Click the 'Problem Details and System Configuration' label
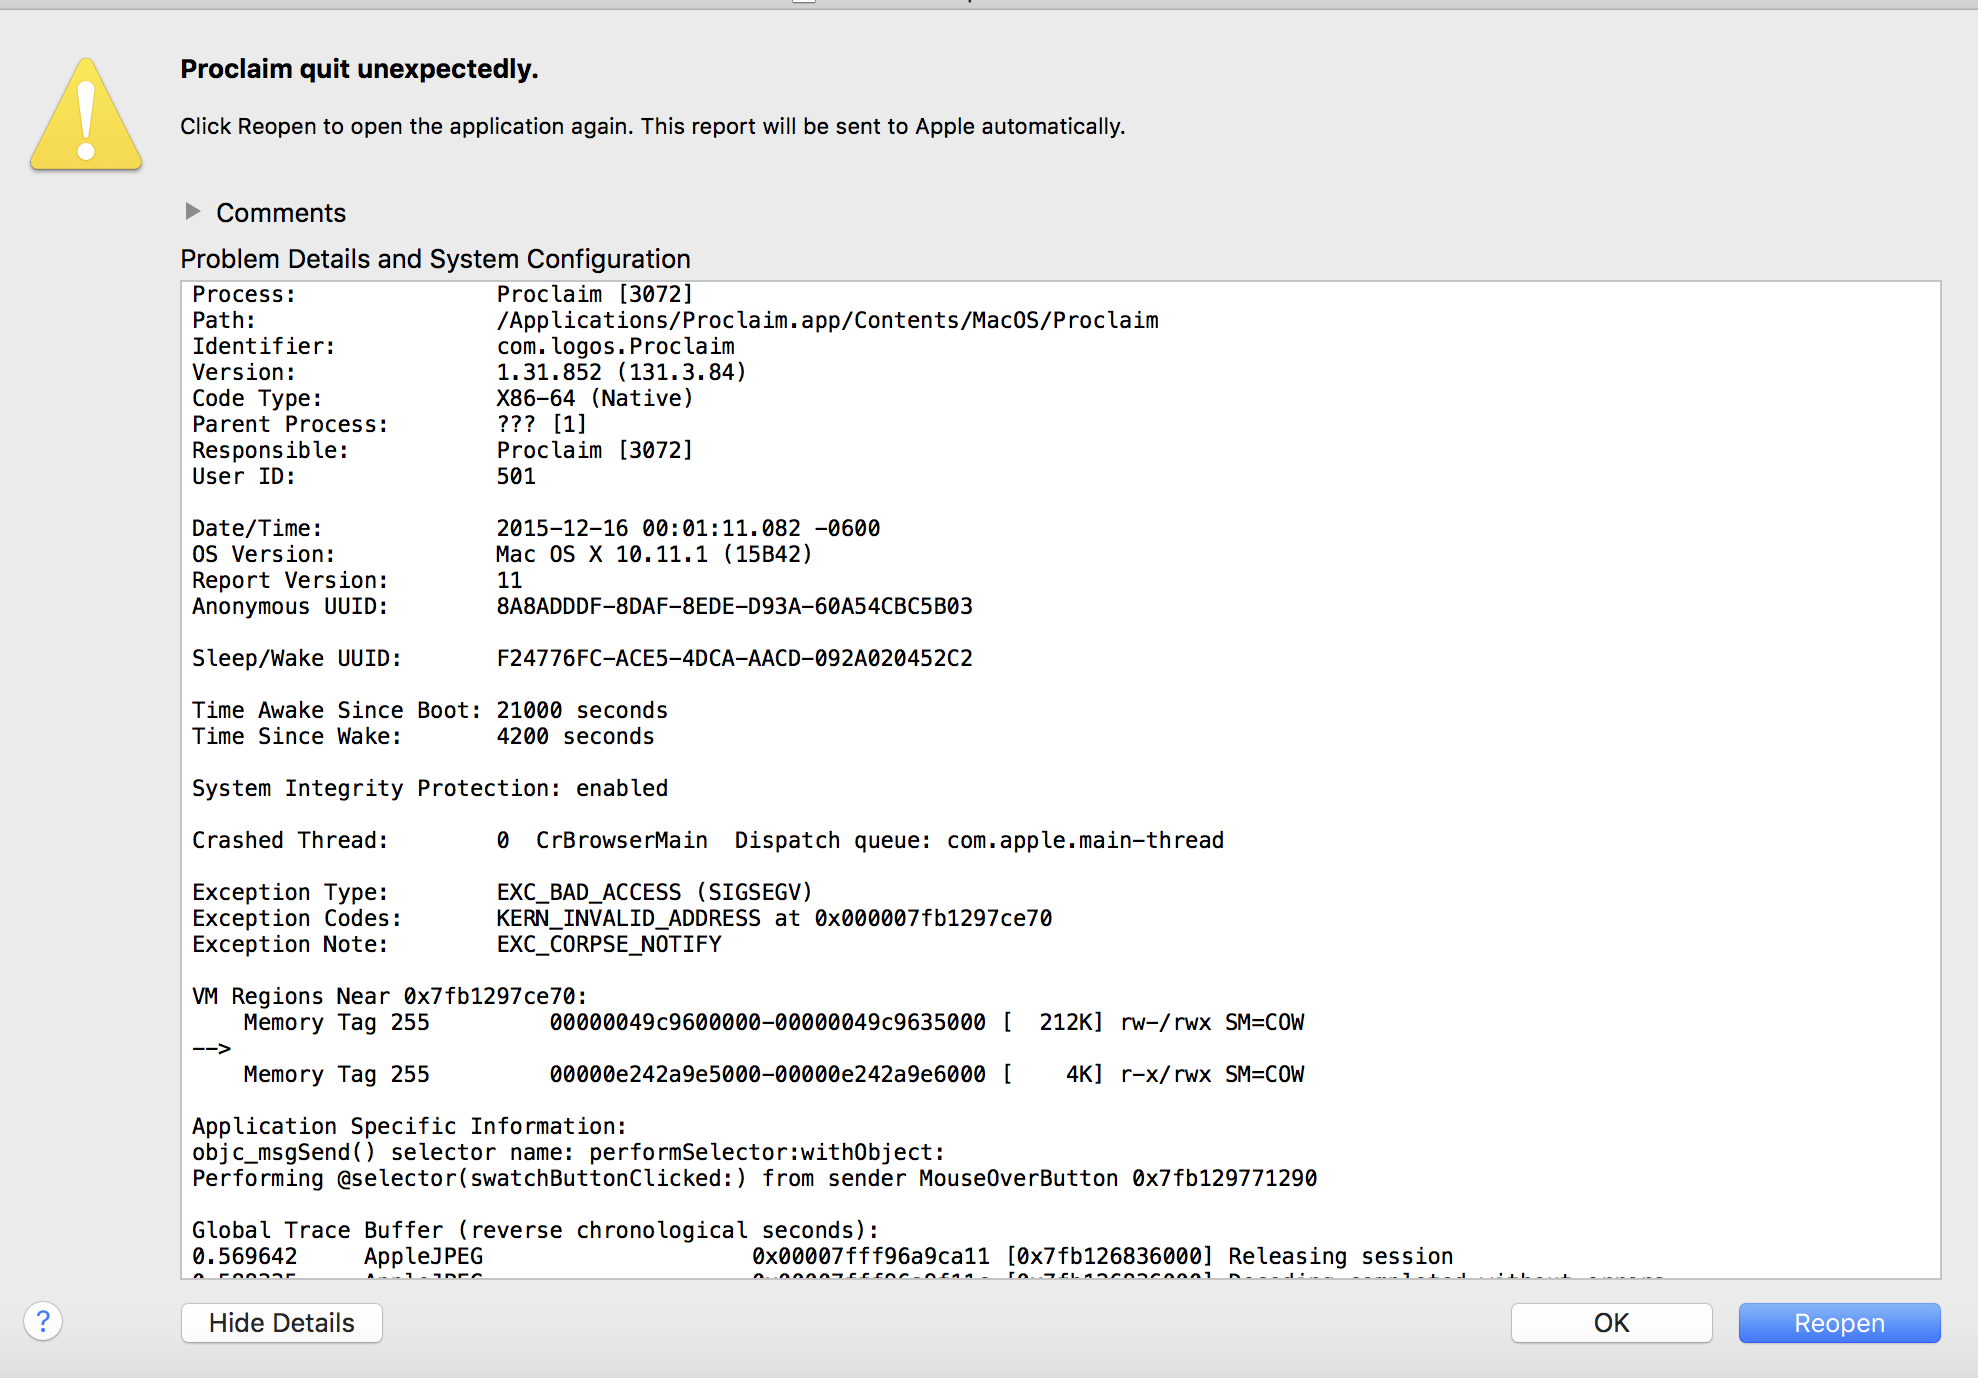Image resolution: width=1978 pixels, height=1378 pixels. 435,259
